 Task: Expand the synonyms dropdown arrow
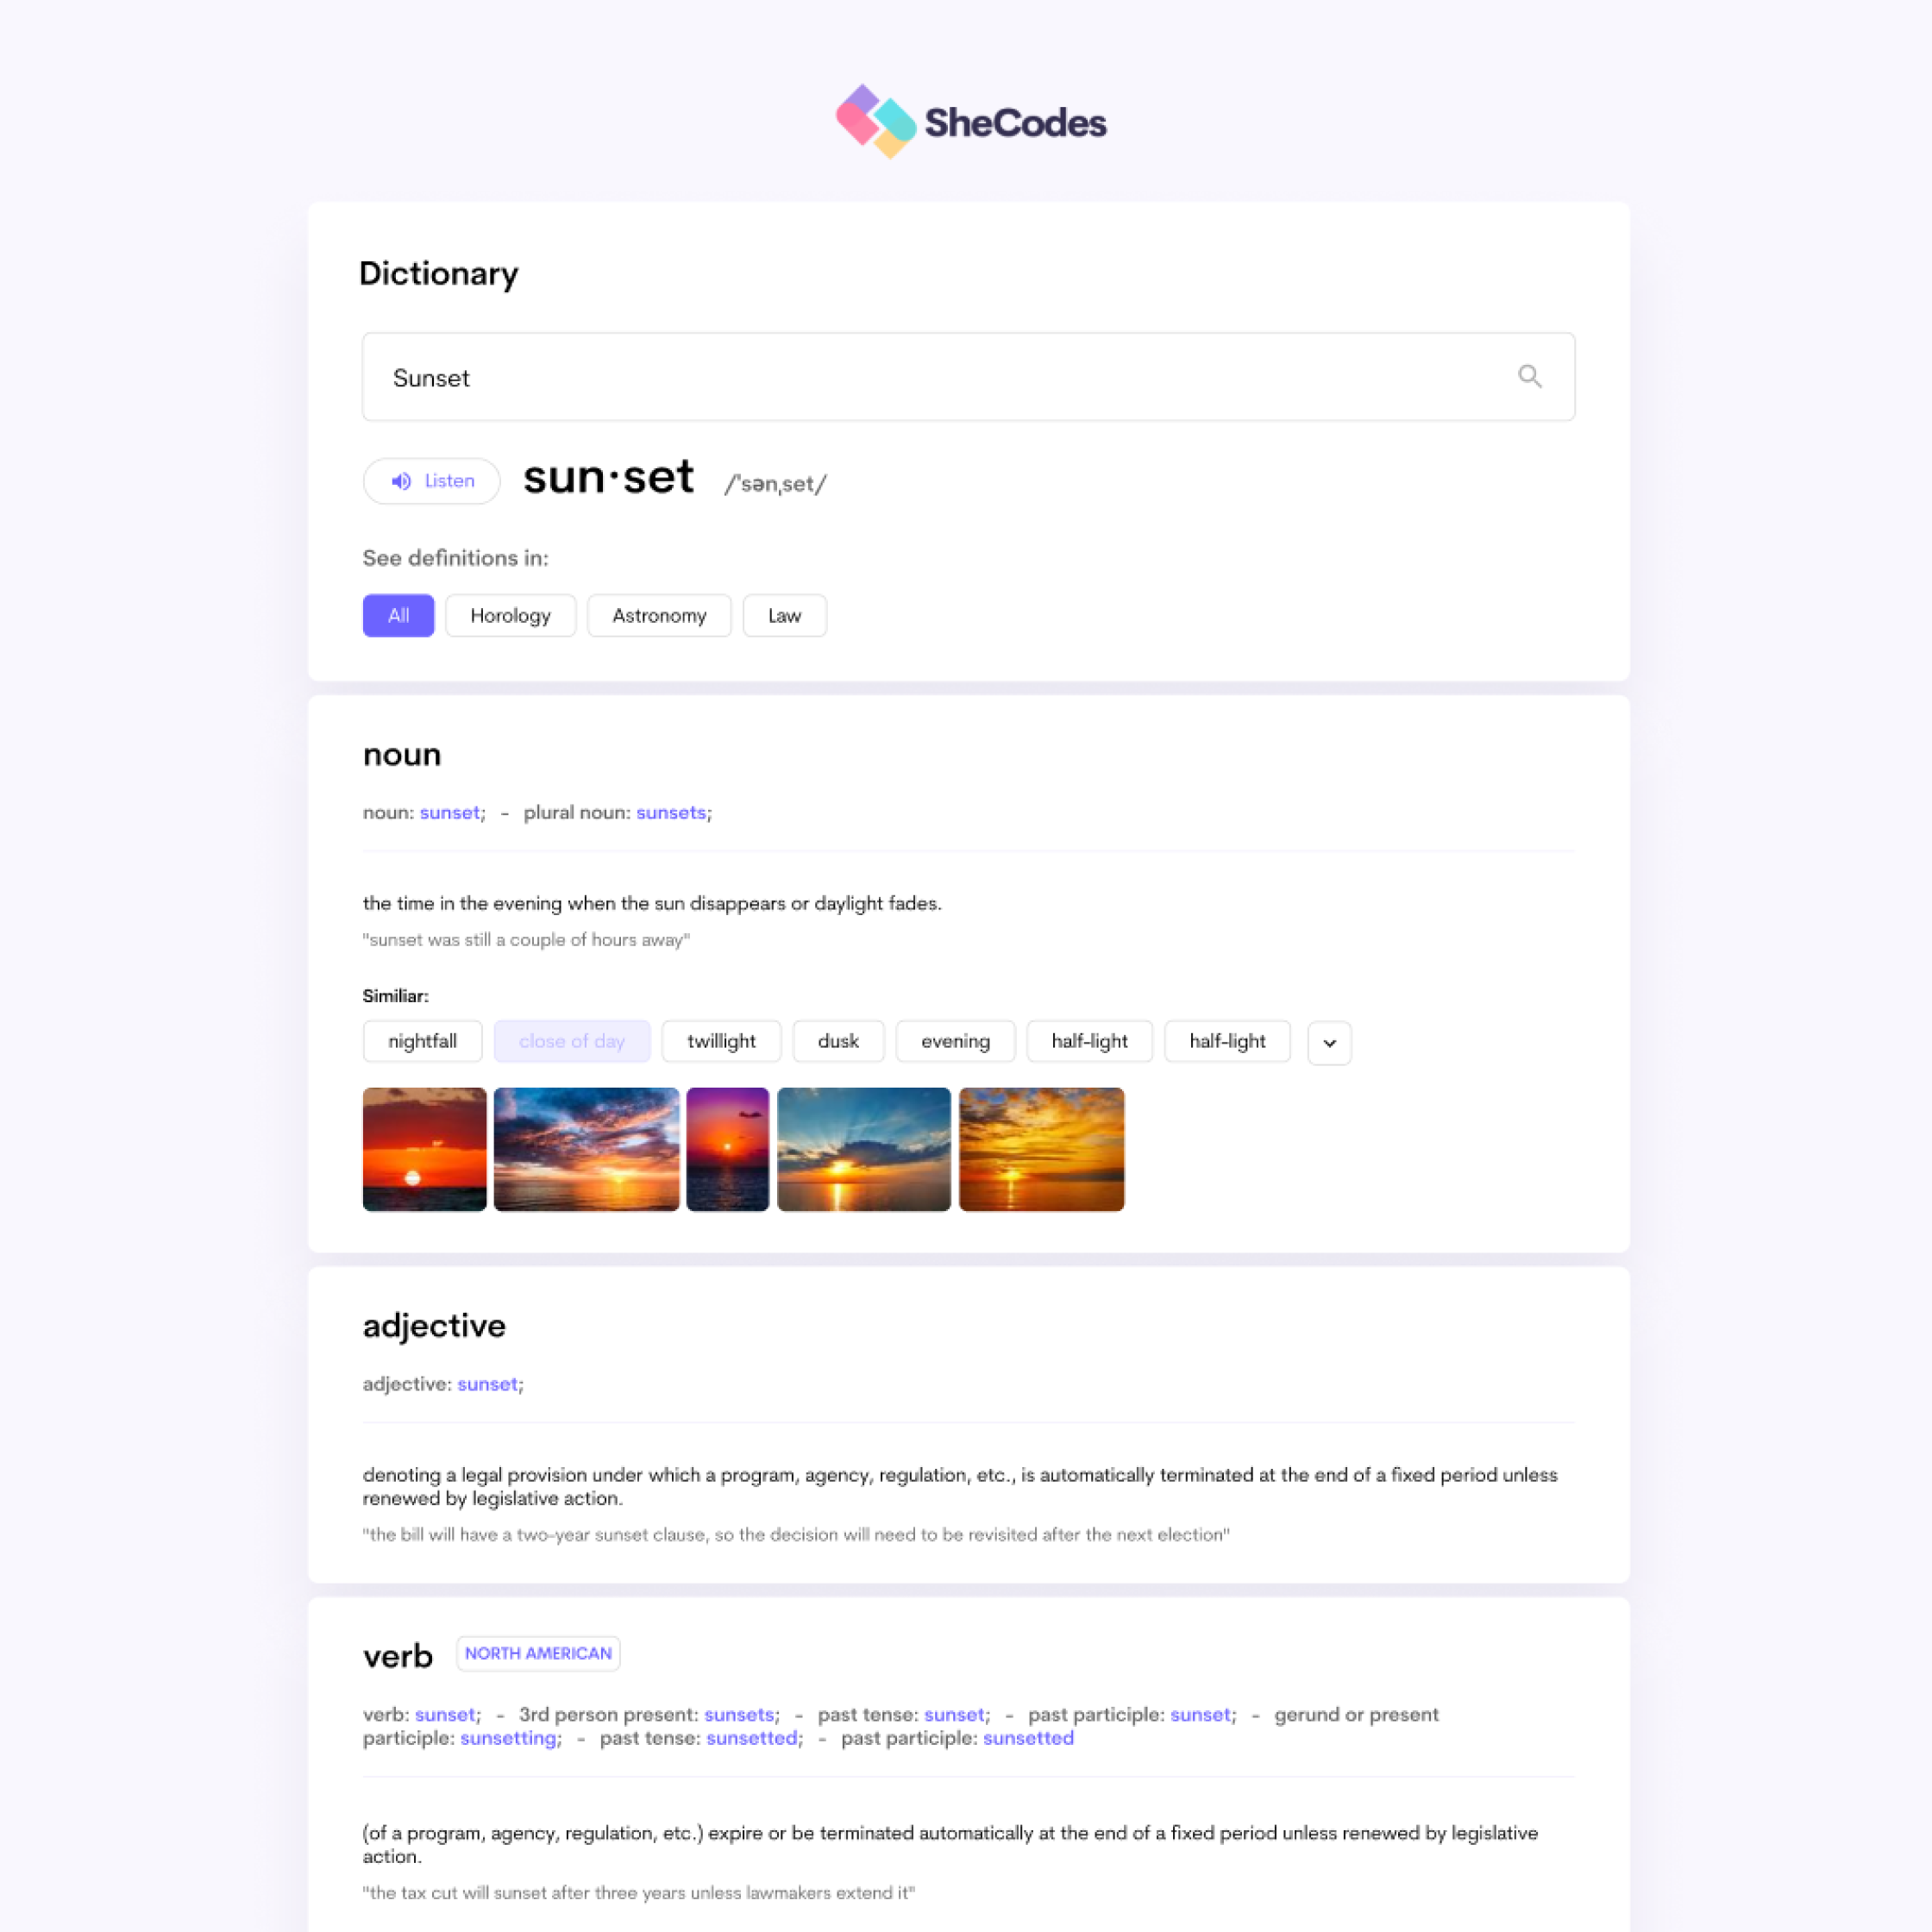(1331, 1042)
